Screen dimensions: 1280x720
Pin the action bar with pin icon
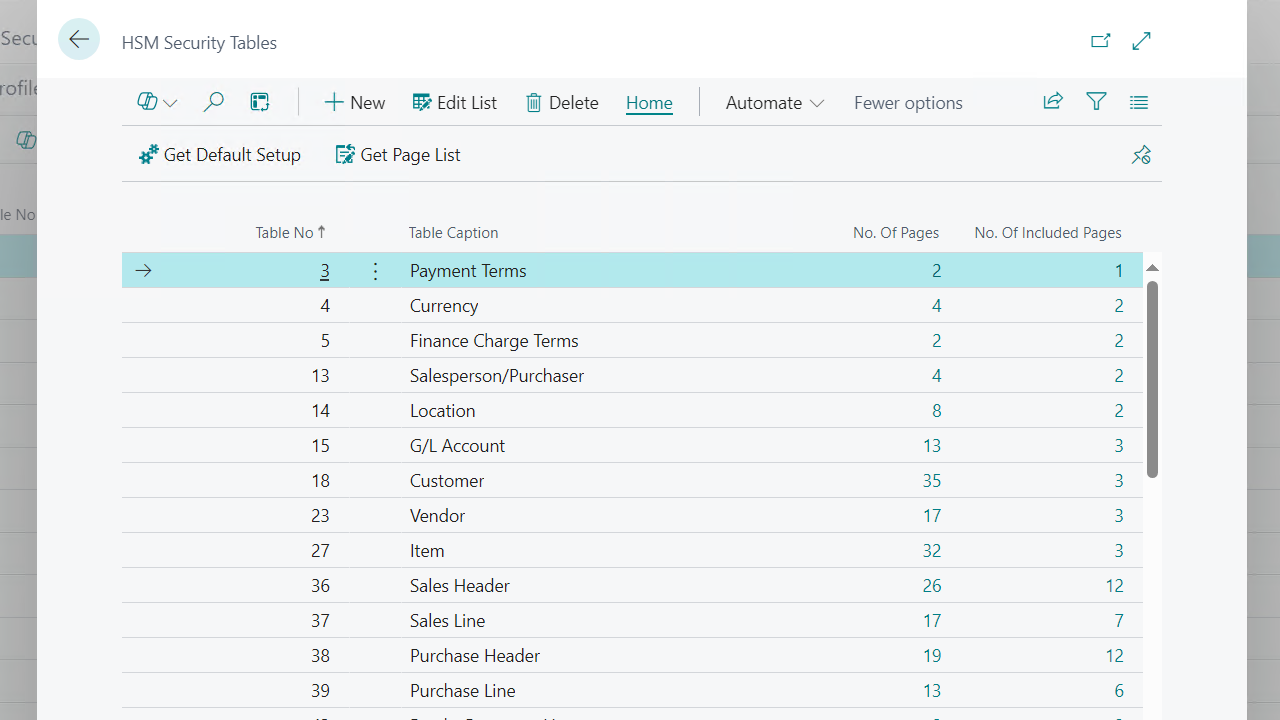1141,155
